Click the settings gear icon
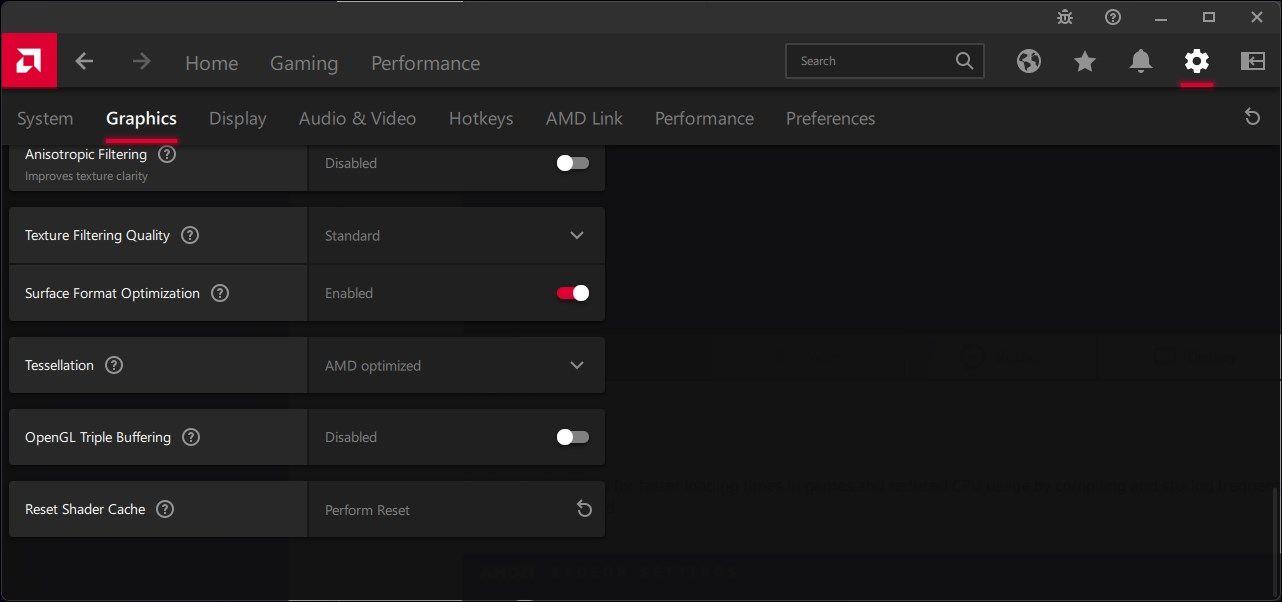Image resolution: width=1282 pixels, height=602 pixels. tap(1196, 61)
